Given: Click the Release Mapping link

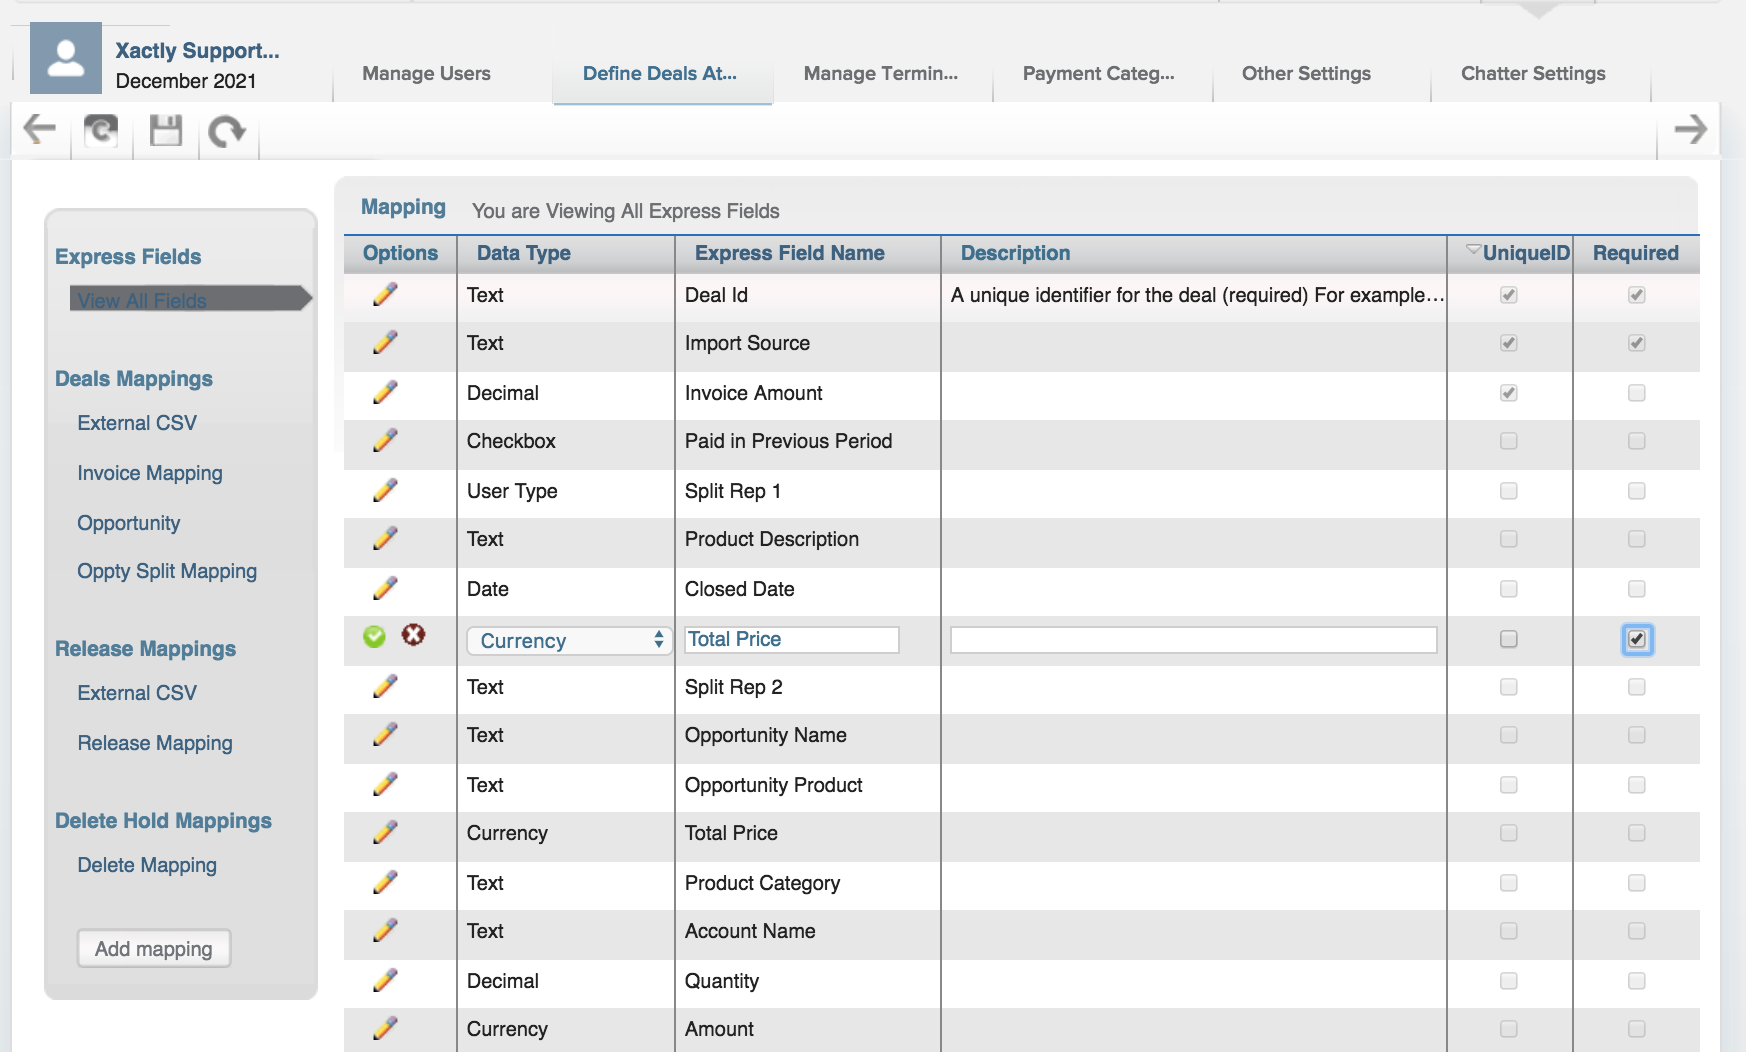Looking at the screenshot, I should click(155, 743).
